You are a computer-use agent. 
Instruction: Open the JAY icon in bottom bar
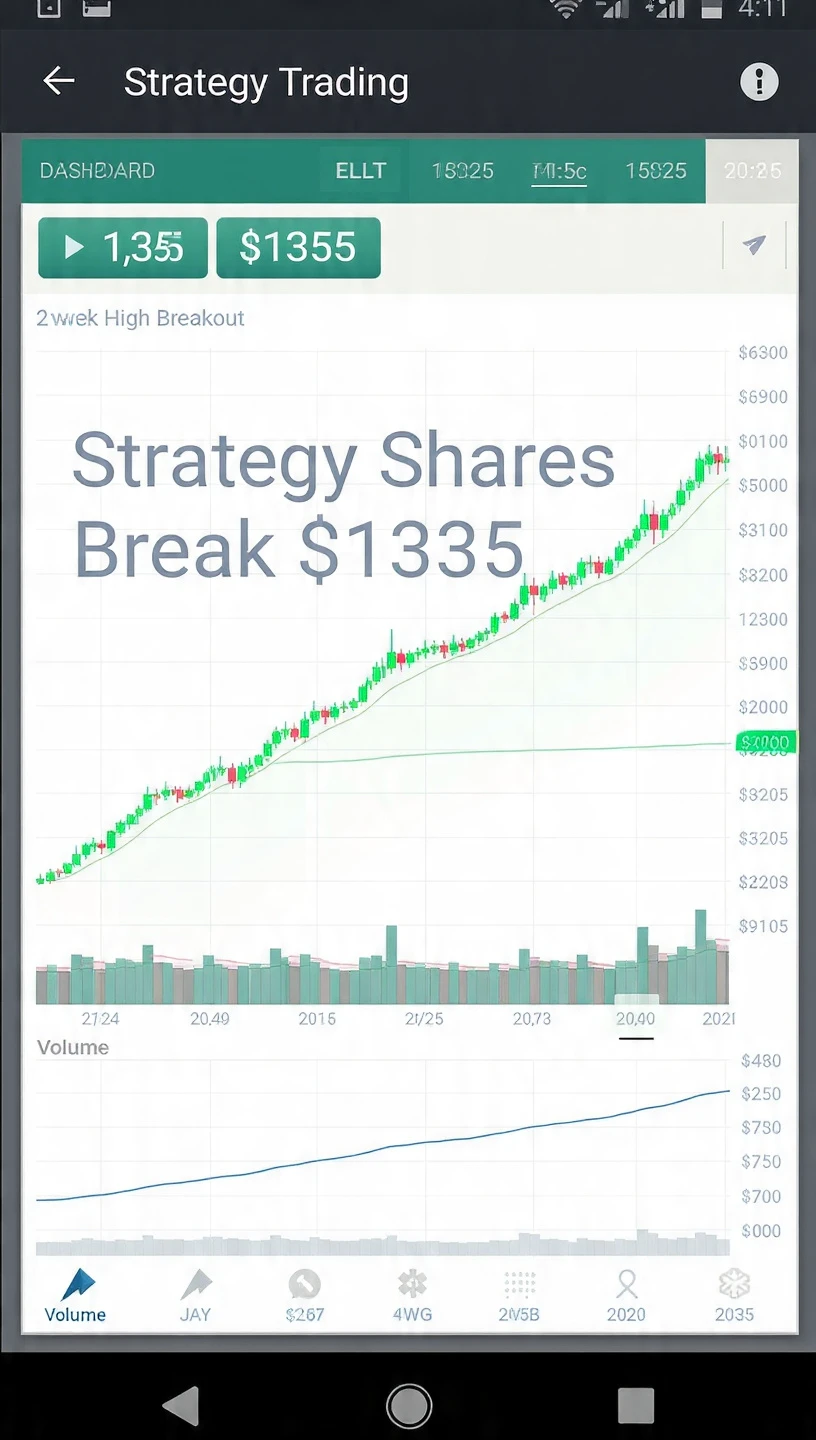coord(195,1295)
